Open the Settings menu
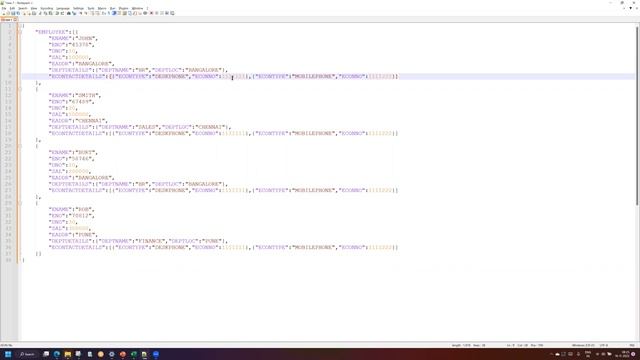The image size is (640, 360). (x=78, y=8)
